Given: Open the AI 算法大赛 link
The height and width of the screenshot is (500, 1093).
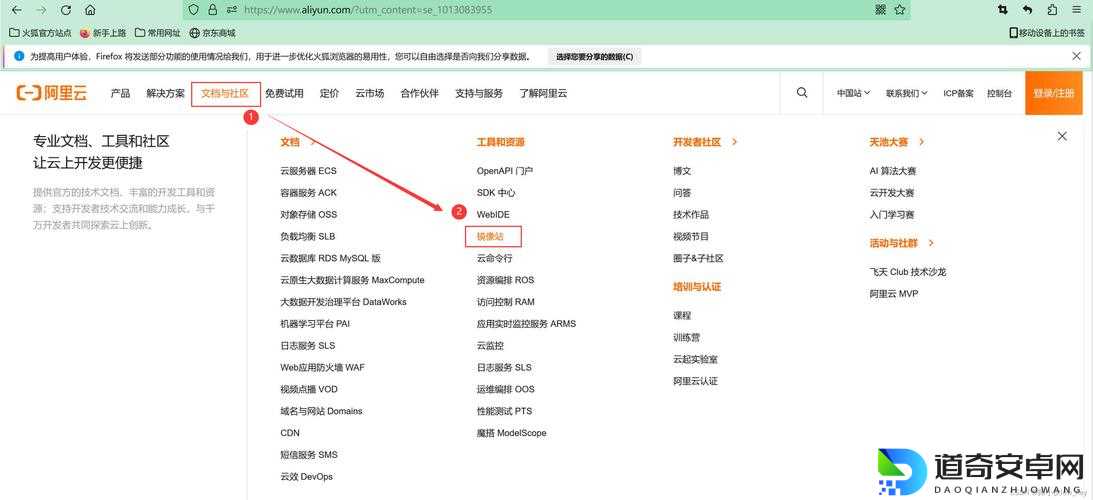Looking at the screenshot, I should (x=893, y=171).
